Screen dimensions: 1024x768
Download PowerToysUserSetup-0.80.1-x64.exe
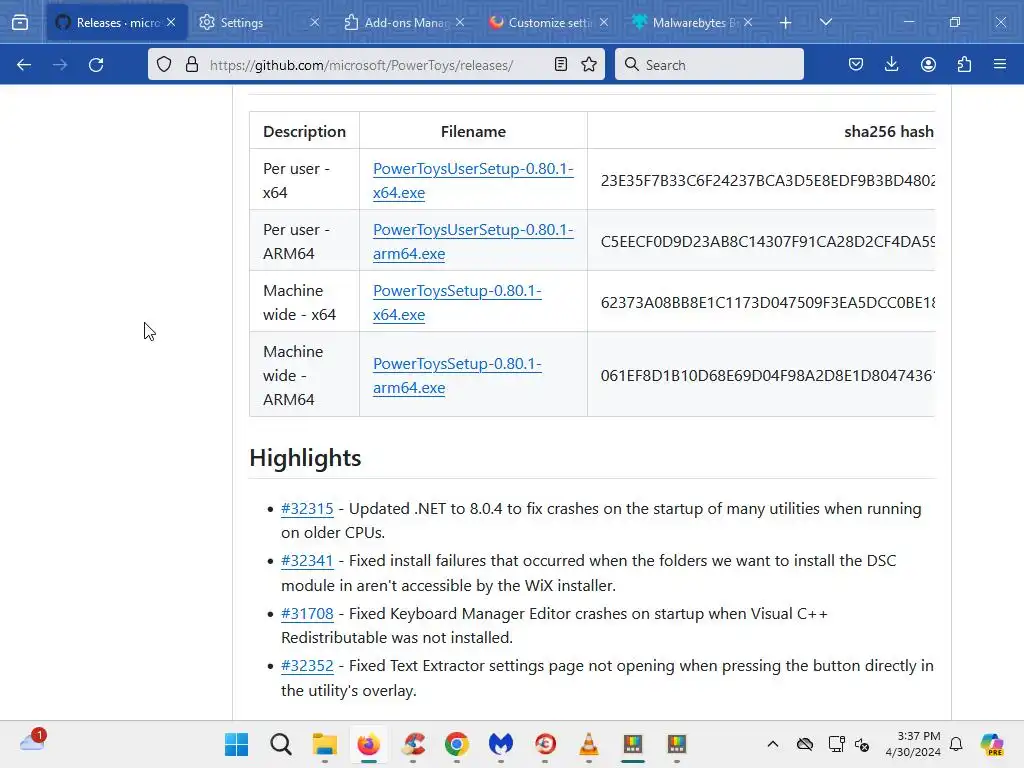pos(473,180)
